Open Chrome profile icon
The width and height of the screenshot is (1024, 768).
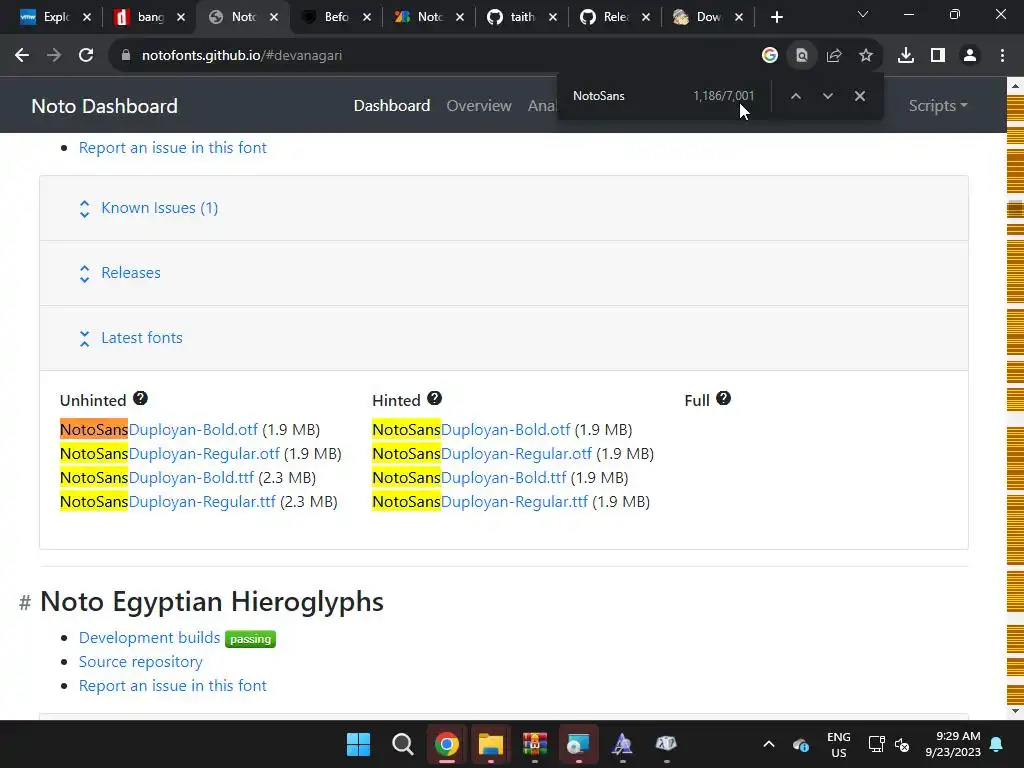(x=970, y=56)
